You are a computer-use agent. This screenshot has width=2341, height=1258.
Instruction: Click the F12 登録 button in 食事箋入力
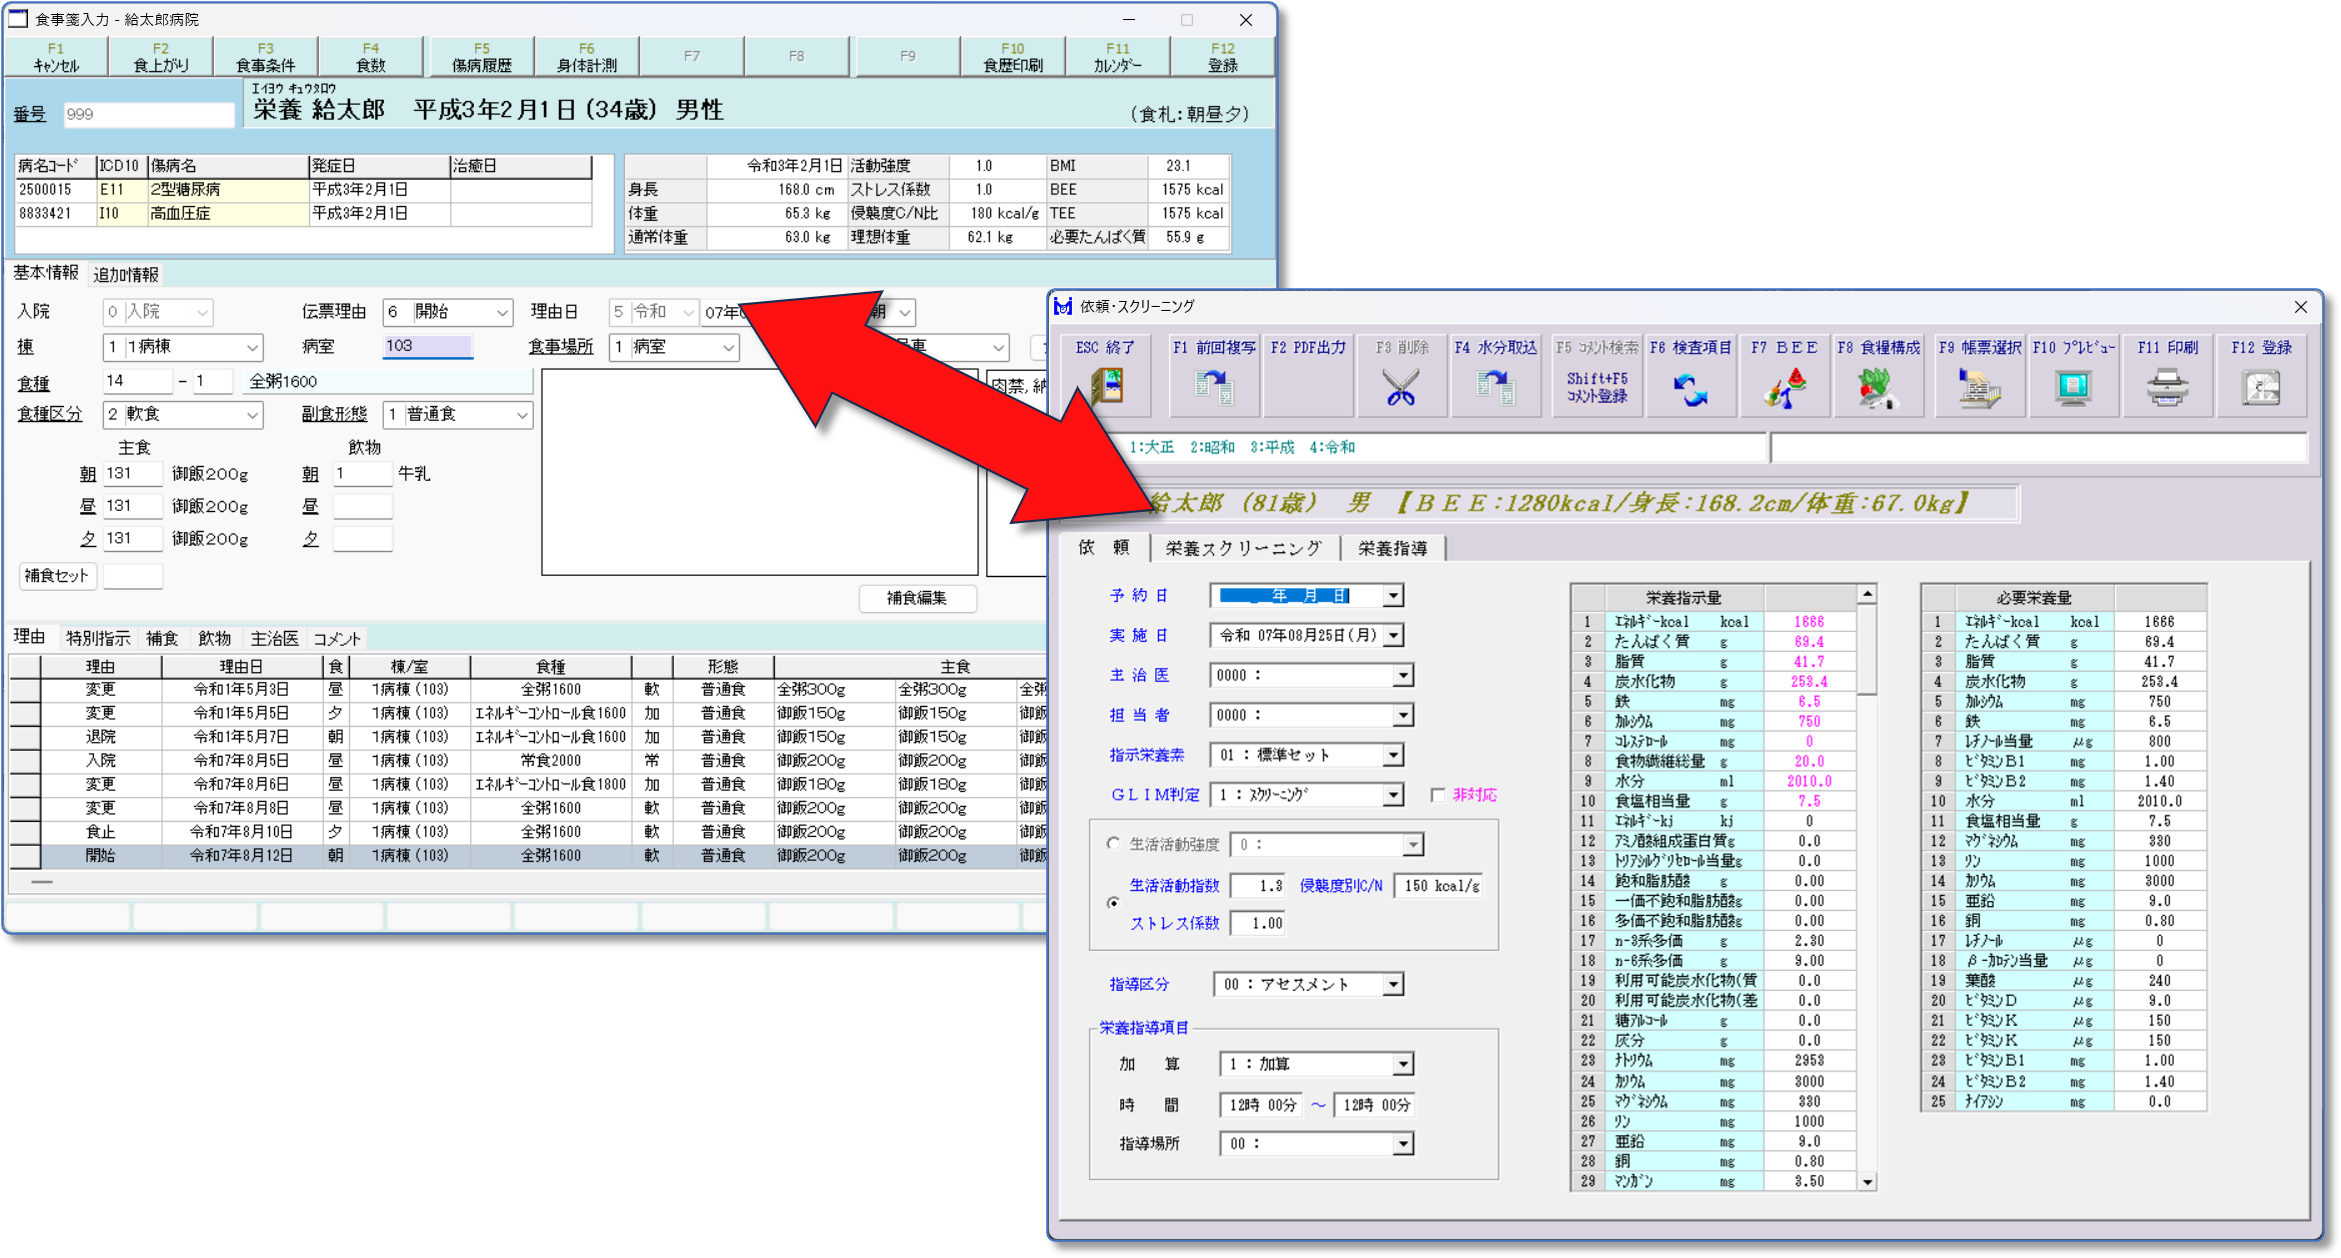point(1222,57)
